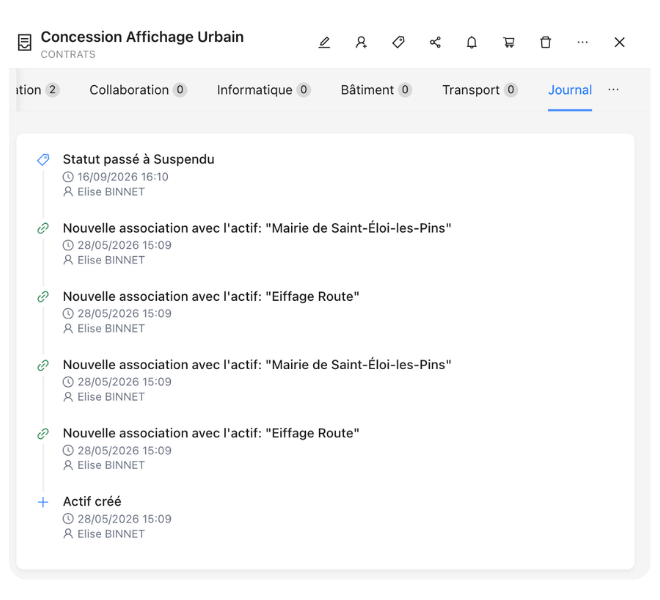Click the share icon

click(435, 43)
